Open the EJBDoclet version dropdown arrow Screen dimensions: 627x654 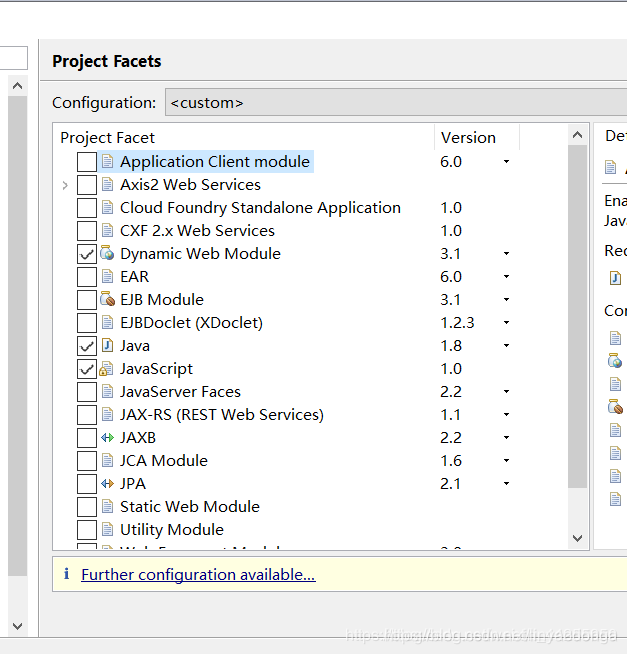coord(506,322)
